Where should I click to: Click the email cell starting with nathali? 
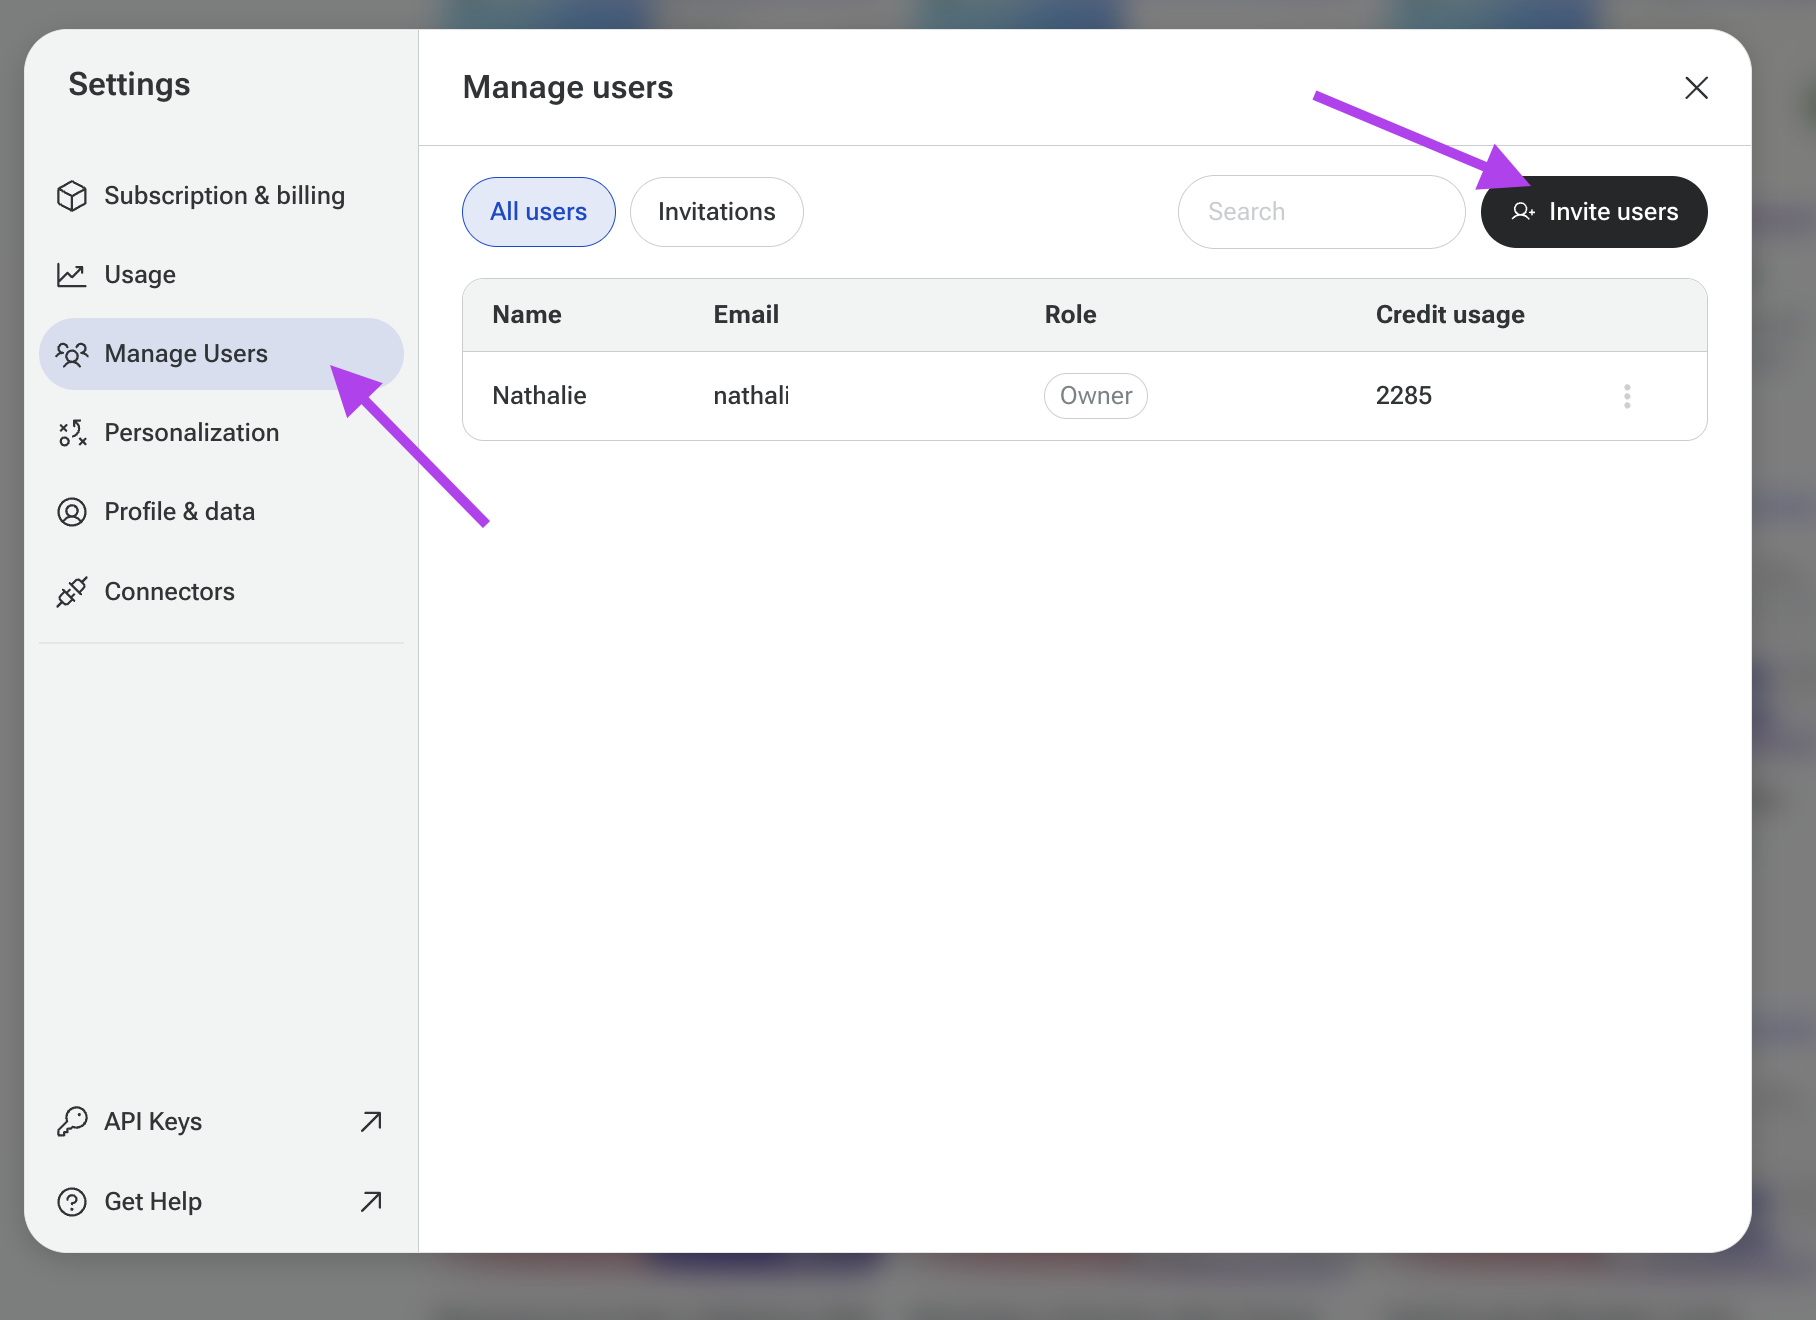(x=752, y=396)
